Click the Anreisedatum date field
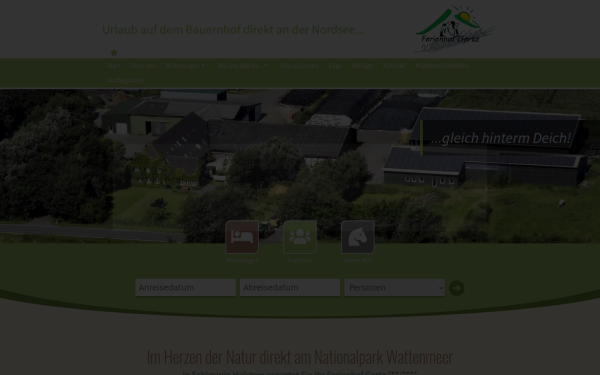This screenshot has height=375, width=600. coord(186,288)
